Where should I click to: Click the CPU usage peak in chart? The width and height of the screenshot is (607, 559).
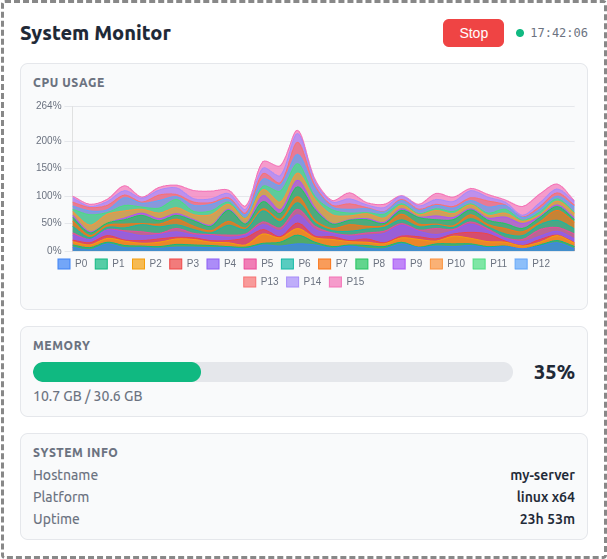297,132
